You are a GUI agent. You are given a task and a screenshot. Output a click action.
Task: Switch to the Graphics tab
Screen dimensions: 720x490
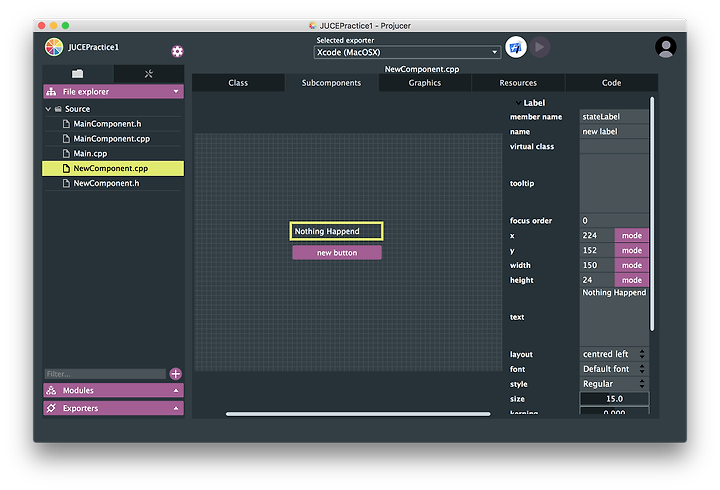pyautogui.click(x=425, y=83)
